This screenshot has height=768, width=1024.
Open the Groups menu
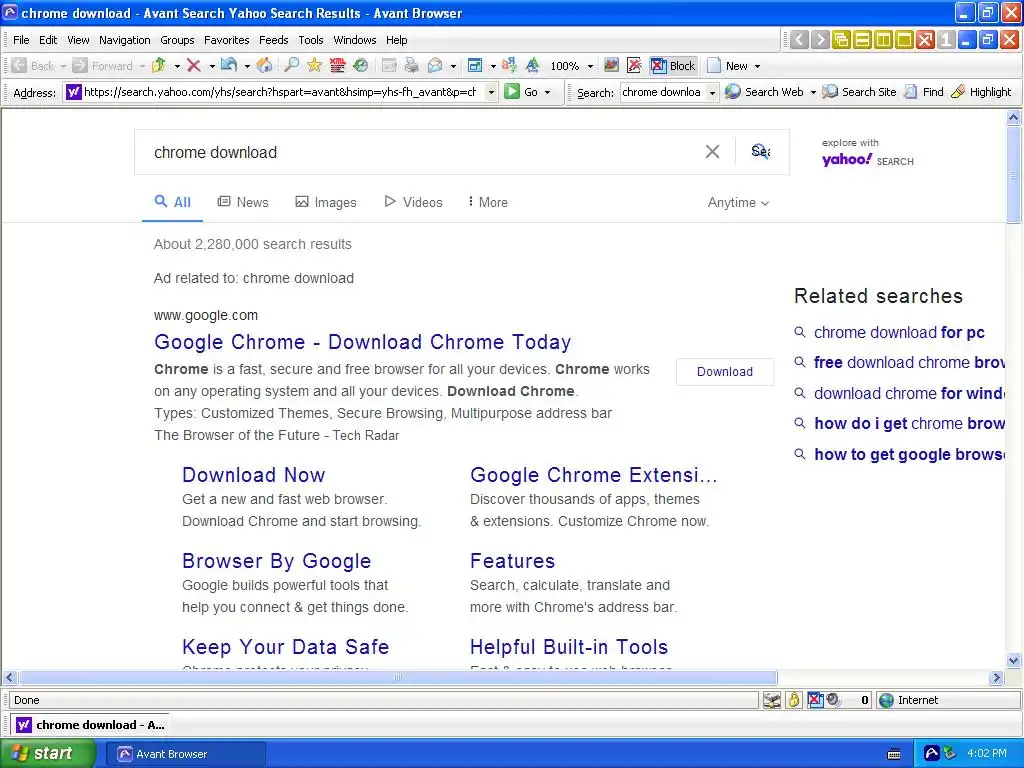click(x=177, y=40)
